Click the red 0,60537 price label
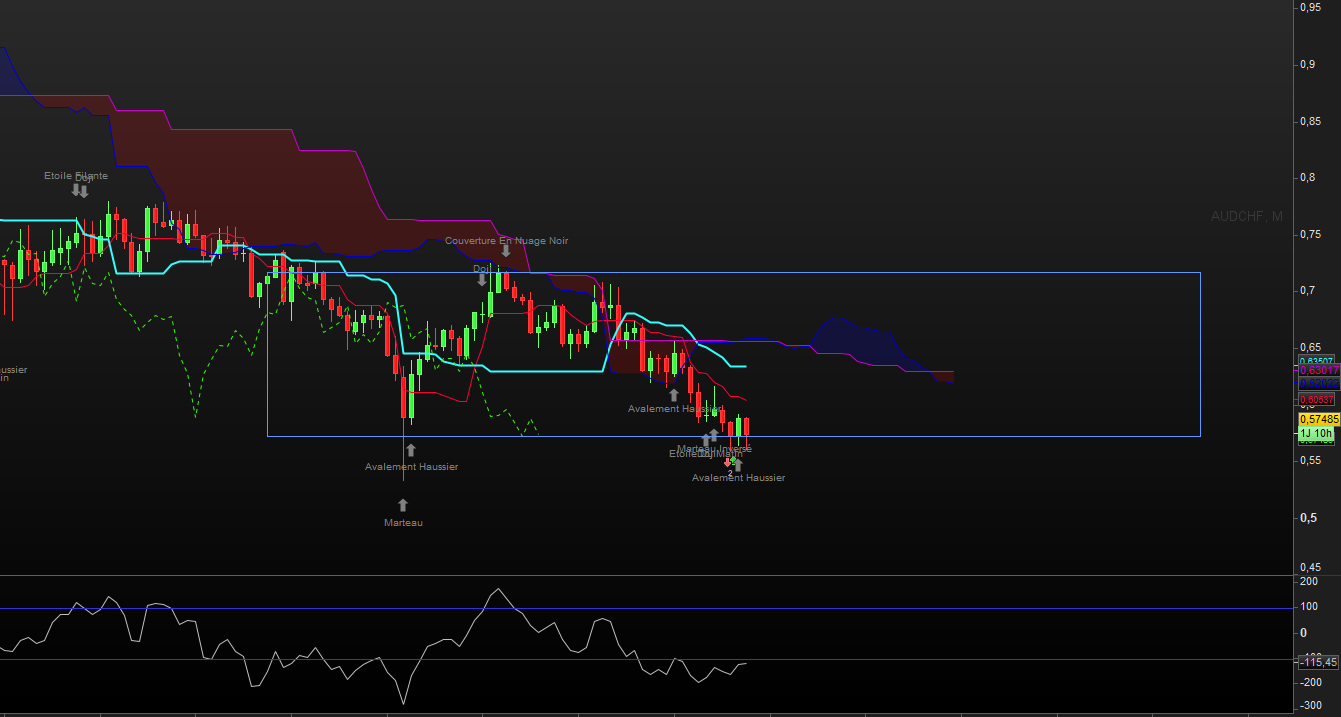The width and height of the screenshot is (1341, 717). click(x=1317, y=399)
